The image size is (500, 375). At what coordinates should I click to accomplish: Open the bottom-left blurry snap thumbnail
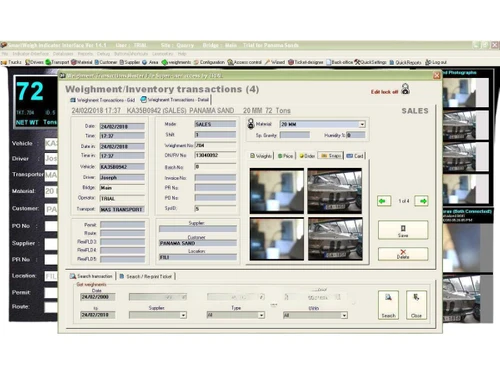[277, 239]
